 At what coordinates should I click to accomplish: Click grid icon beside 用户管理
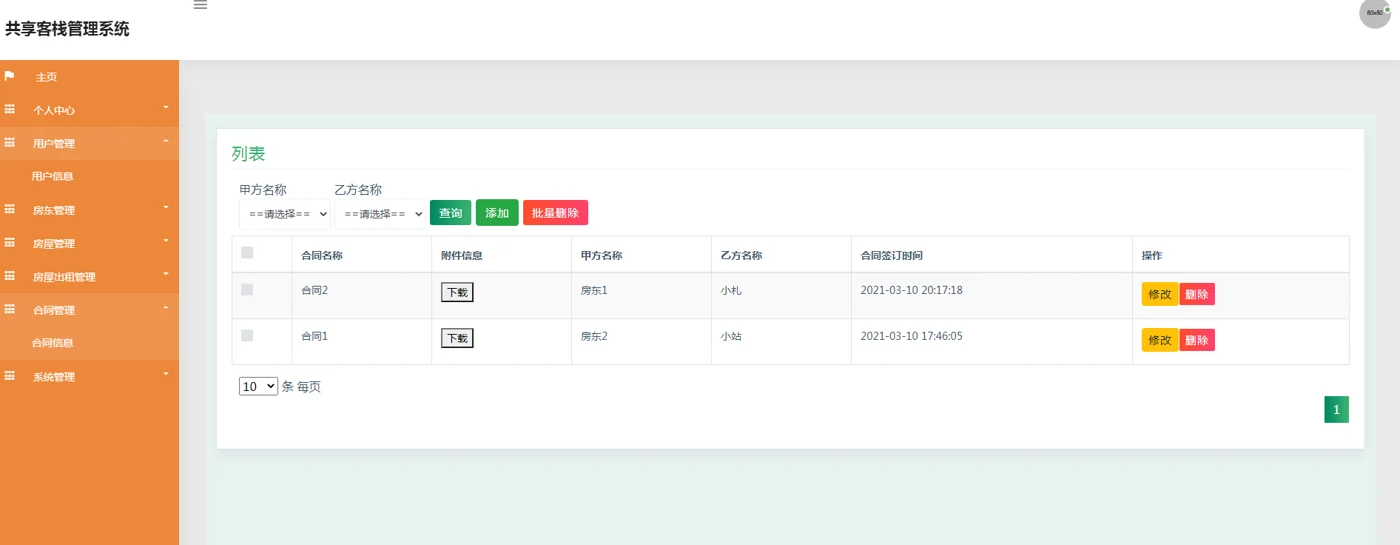point(10,143)
